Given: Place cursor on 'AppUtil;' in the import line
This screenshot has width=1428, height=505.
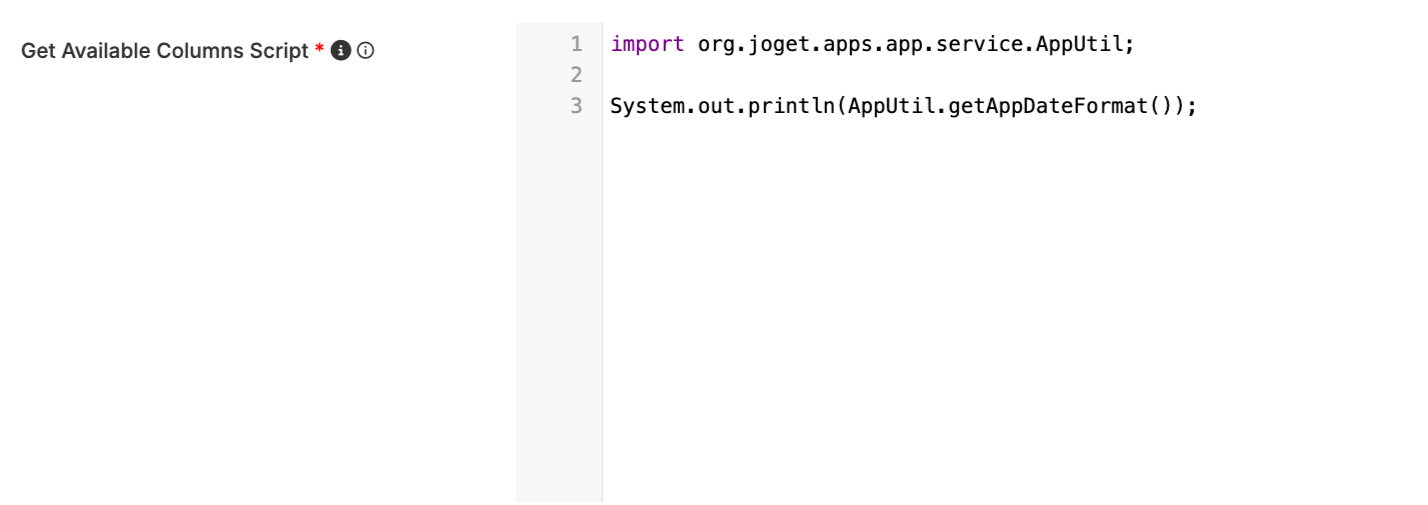Looking at the screenshot, I should (x=1085, y=44).
